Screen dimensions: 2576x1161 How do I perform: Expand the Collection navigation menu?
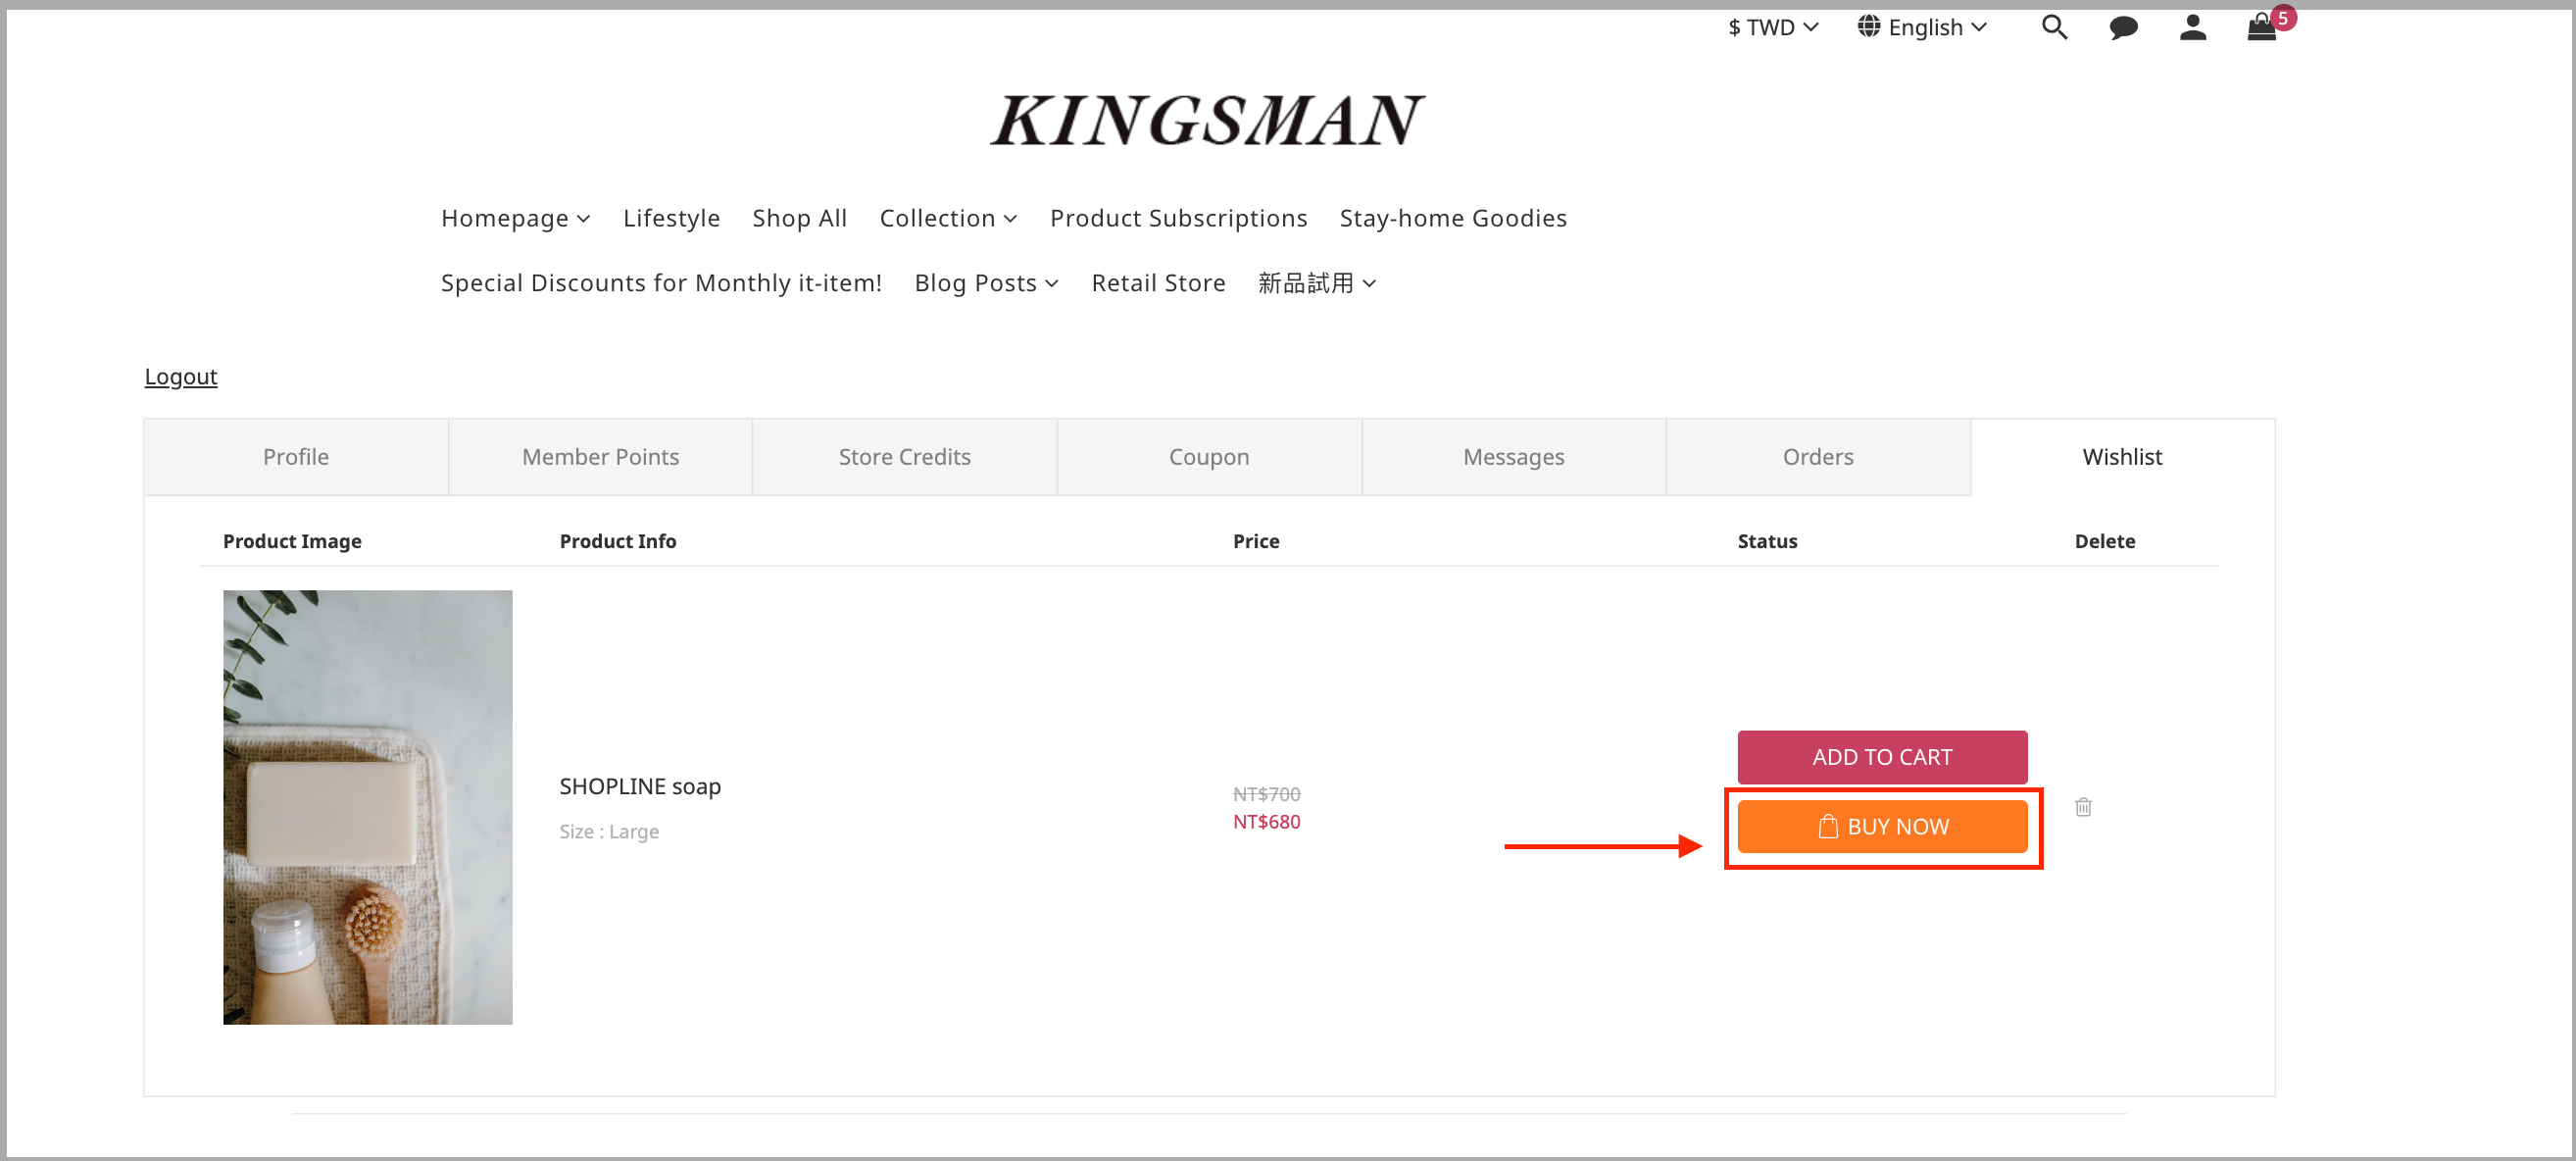[948, 218]
